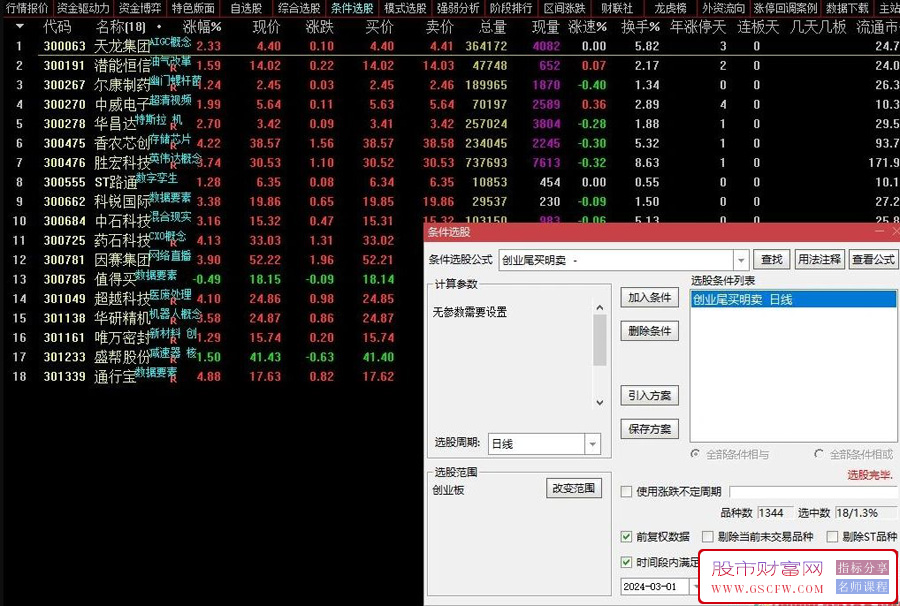Select the 特色版面 tab
This screenshot has width=900, height=606.
coord(193,8)
